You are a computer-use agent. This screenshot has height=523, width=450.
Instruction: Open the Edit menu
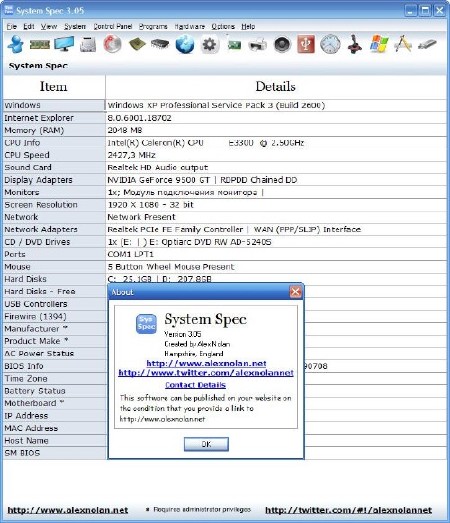(x=29, y=26)
